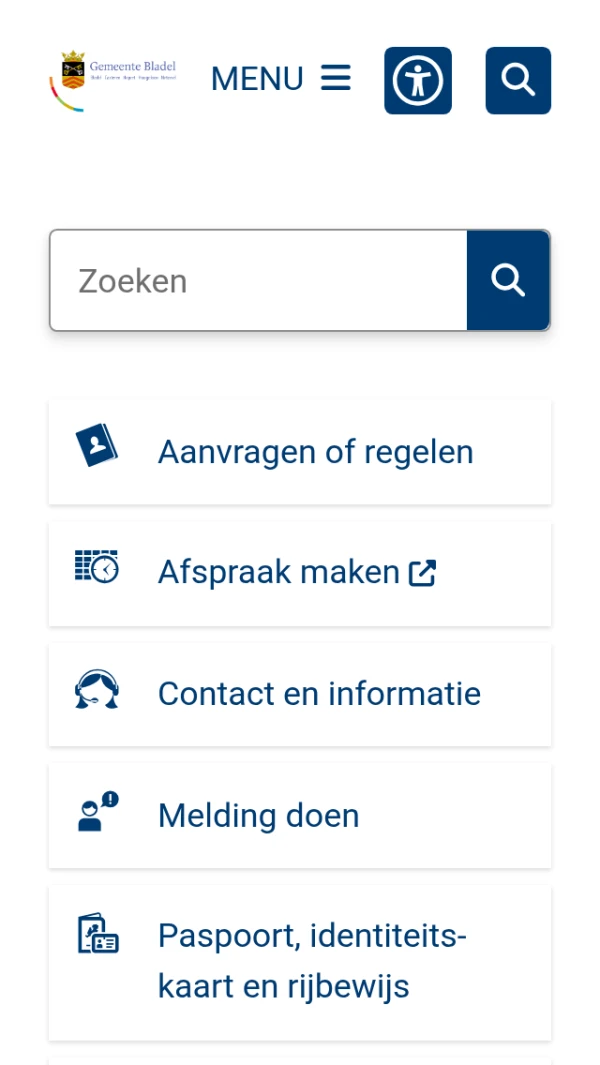Click the Afspraak maken calendar clock icon

tap(97, 567)
